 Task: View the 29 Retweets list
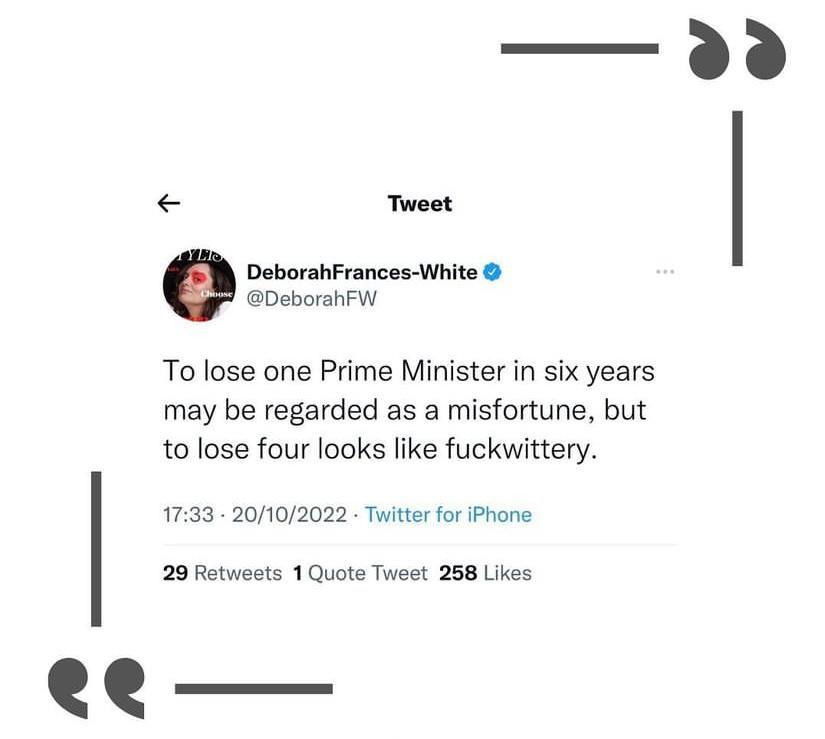222,573
